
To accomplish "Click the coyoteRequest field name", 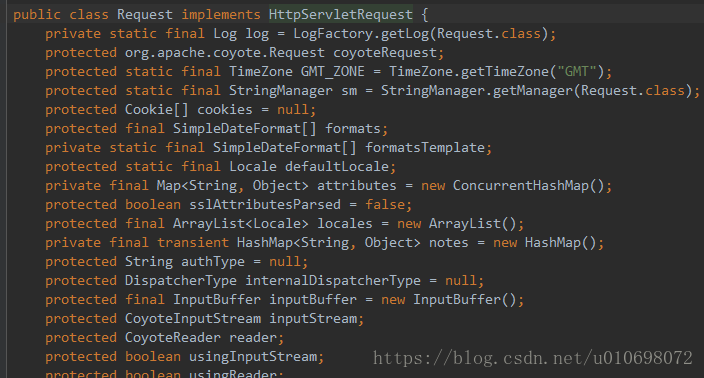I will [x=385, y=53].
